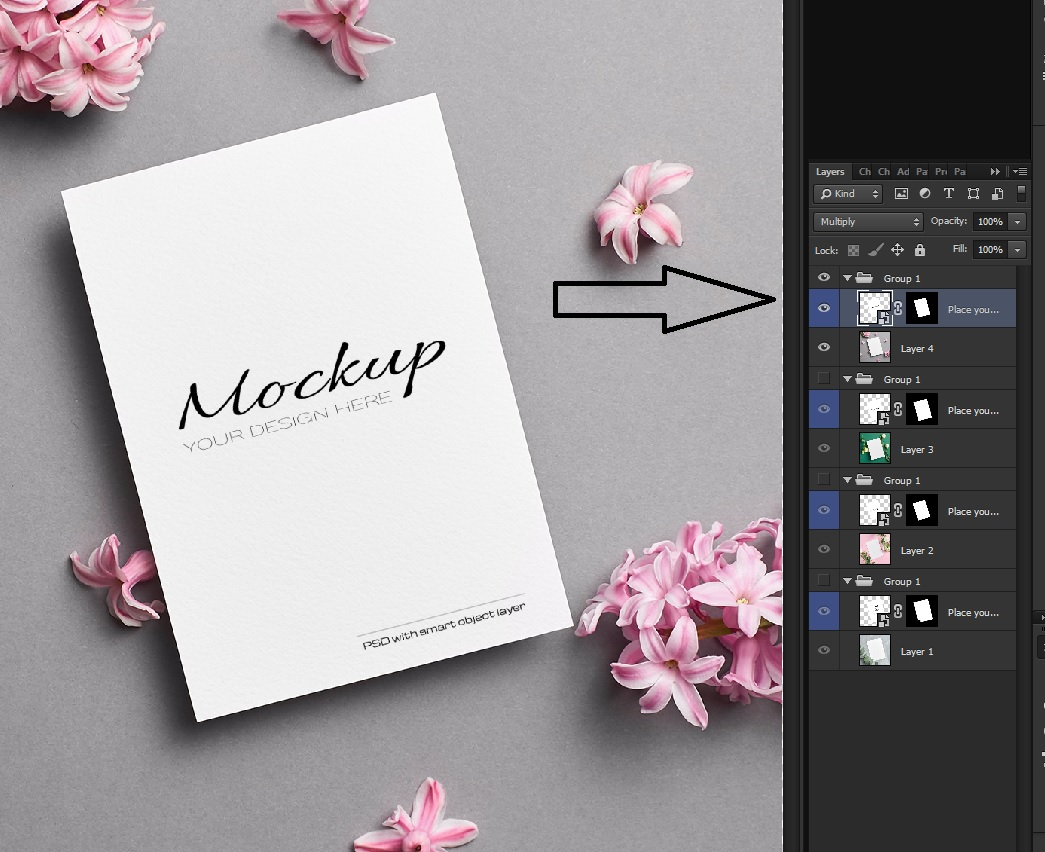Click mask link icon on layer above Layer 3
This screenshot has height=852, width=1045.
[x=898, y=409]
